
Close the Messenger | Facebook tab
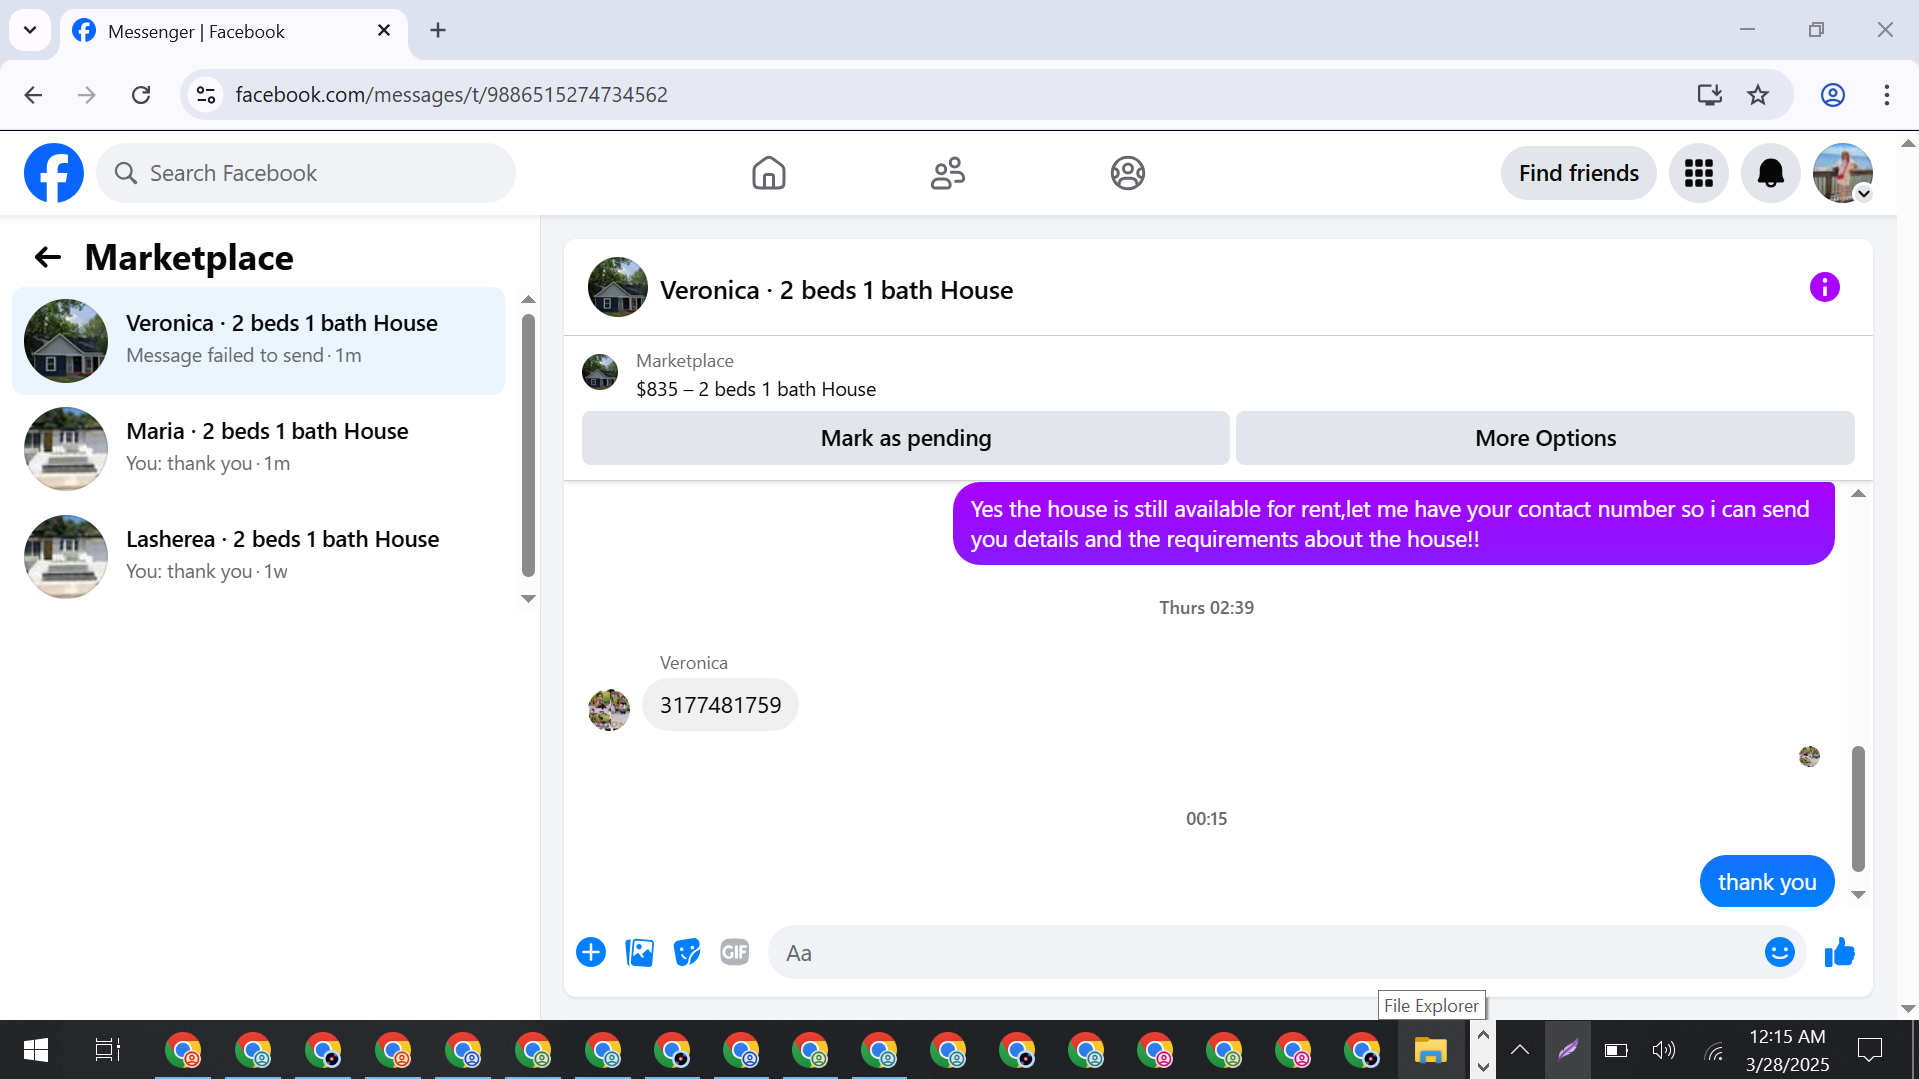click(384, 31)
